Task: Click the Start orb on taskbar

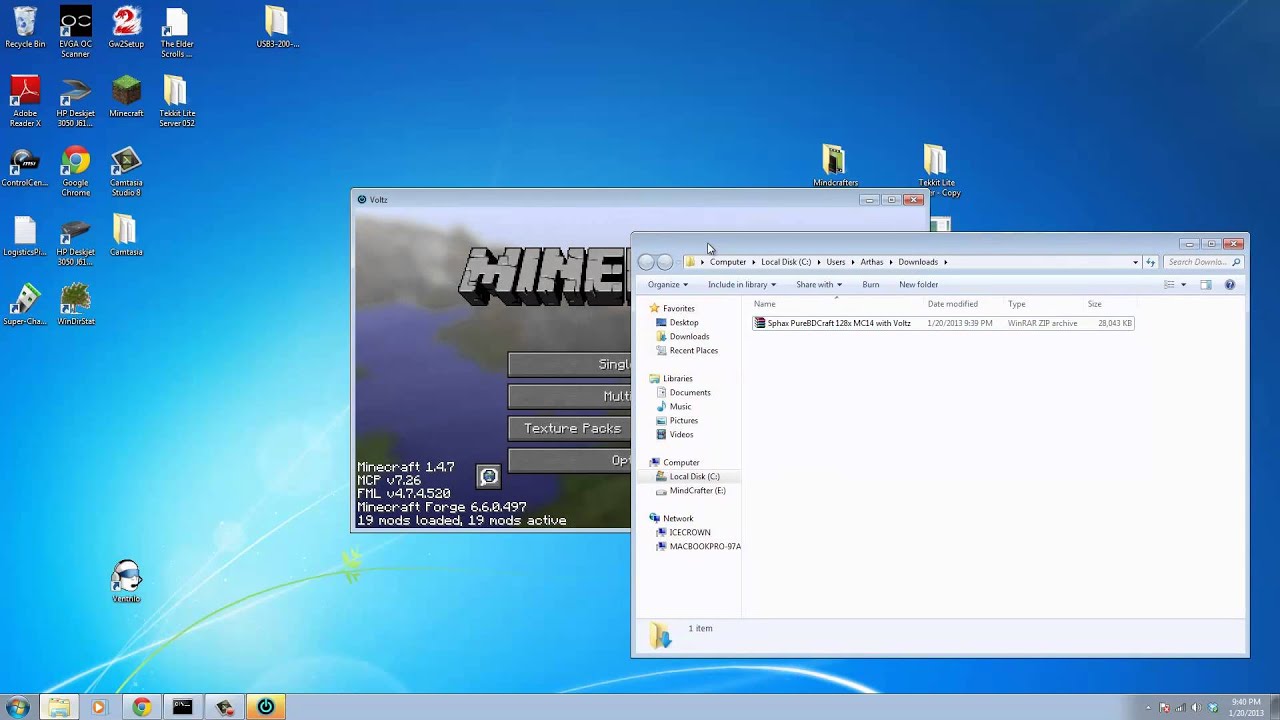Action: coord(17,707)
